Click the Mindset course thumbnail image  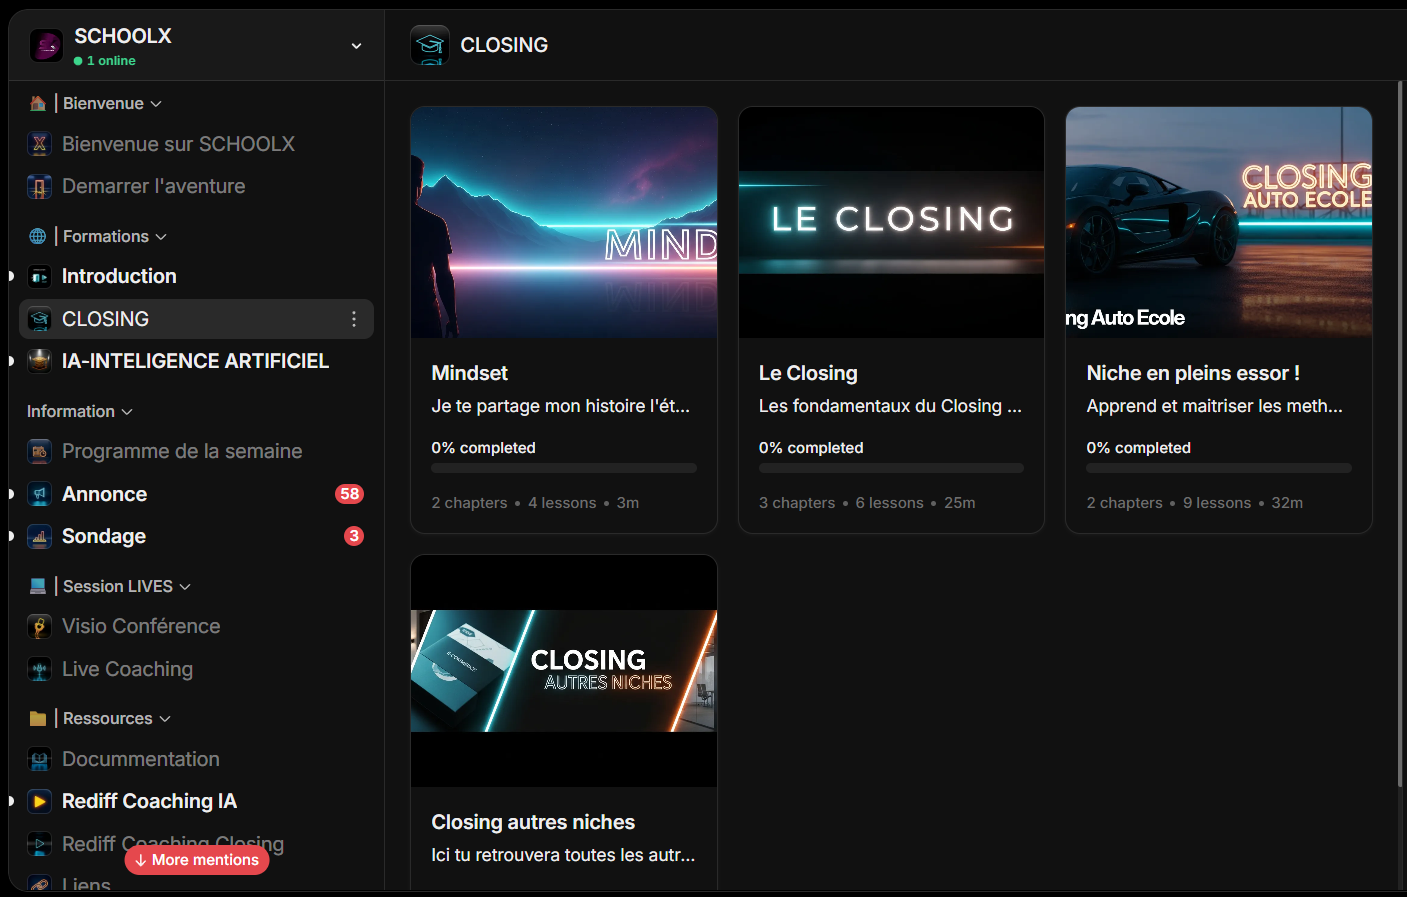[564, 222]
